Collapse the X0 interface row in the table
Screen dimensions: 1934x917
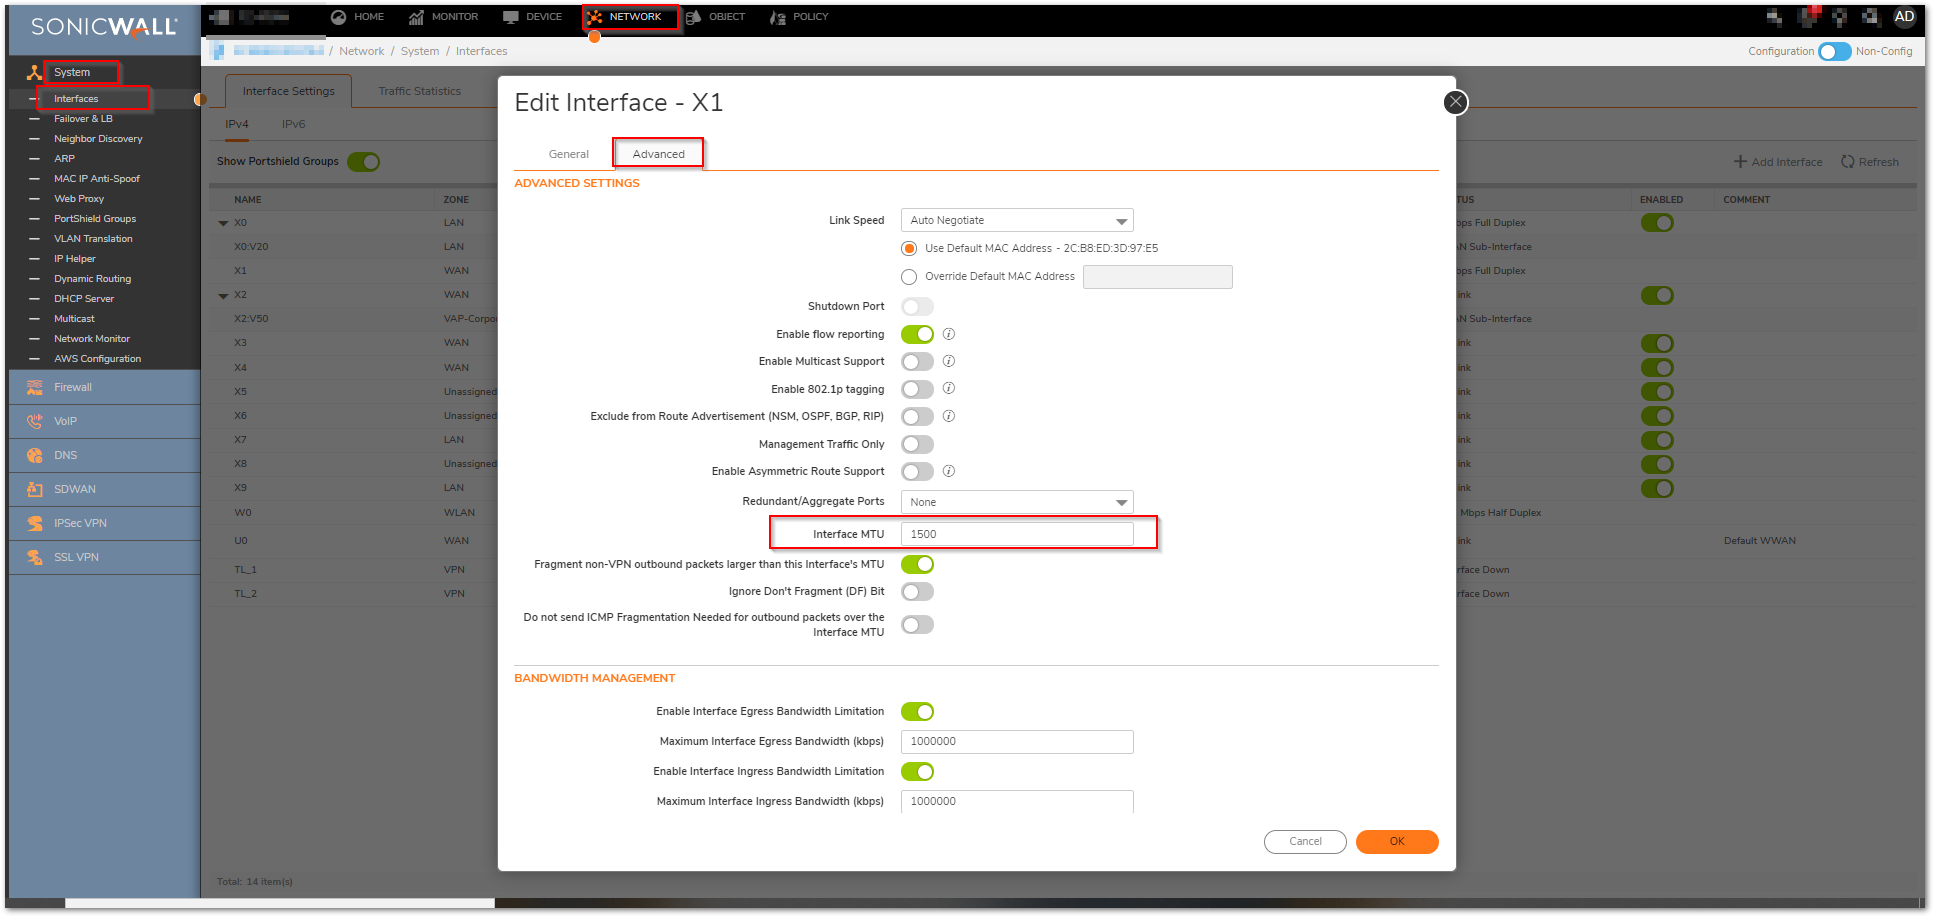pyautogui.click(x=223, y=223)
